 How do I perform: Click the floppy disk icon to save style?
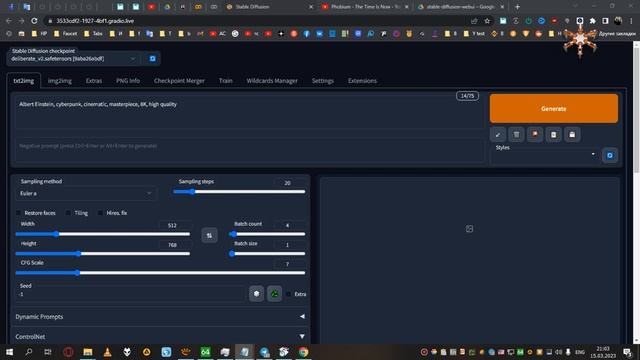[572, 134]
